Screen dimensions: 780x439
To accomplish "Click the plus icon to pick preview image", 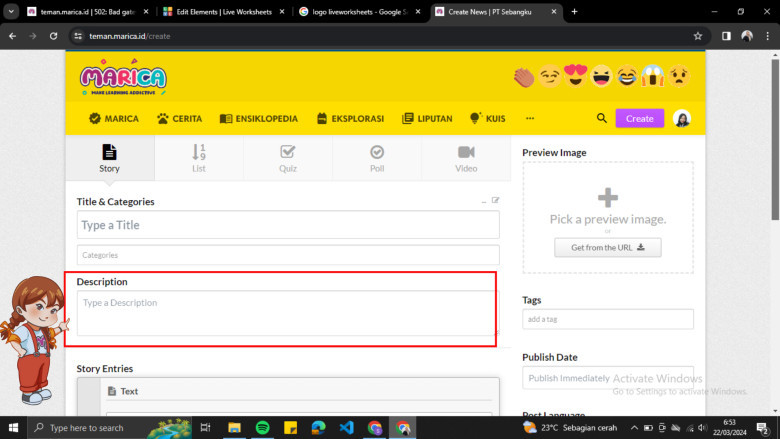I will [x=607, y=197].
